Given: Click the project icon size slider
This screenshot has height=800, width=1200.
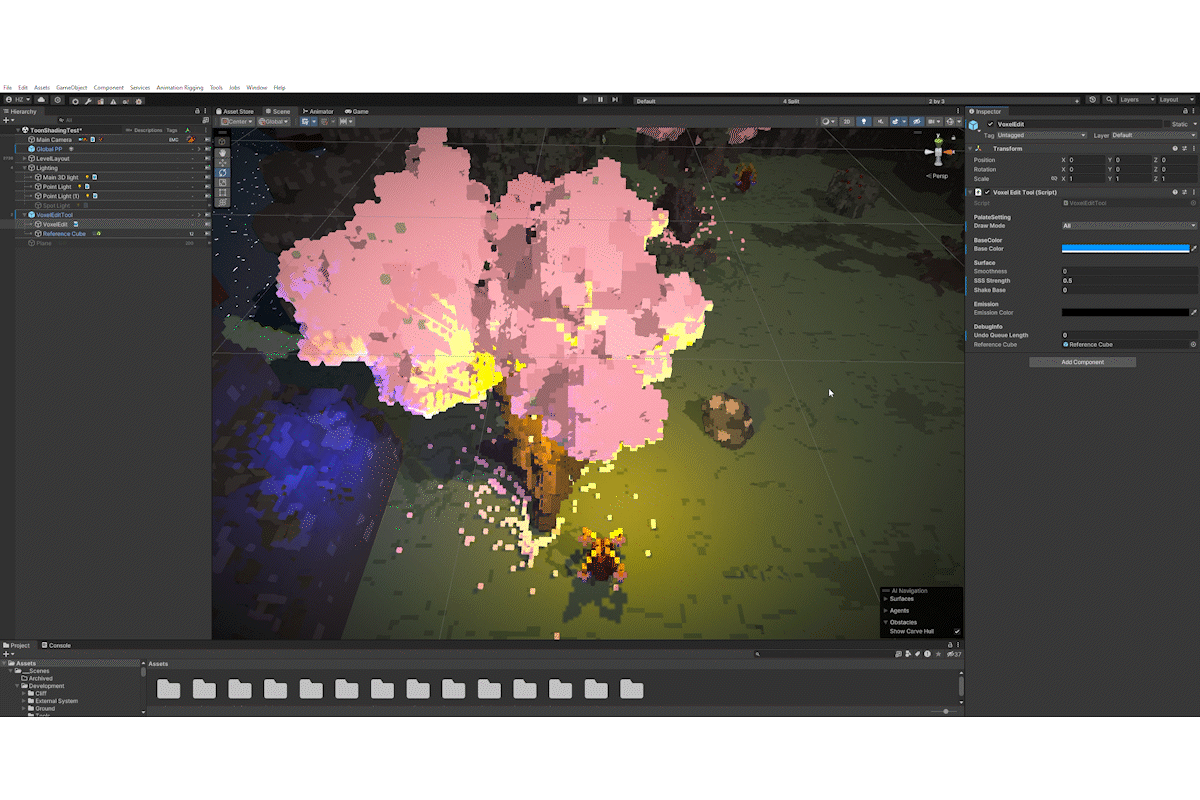Looking at the screenshot, I should (x=945, y=711).
